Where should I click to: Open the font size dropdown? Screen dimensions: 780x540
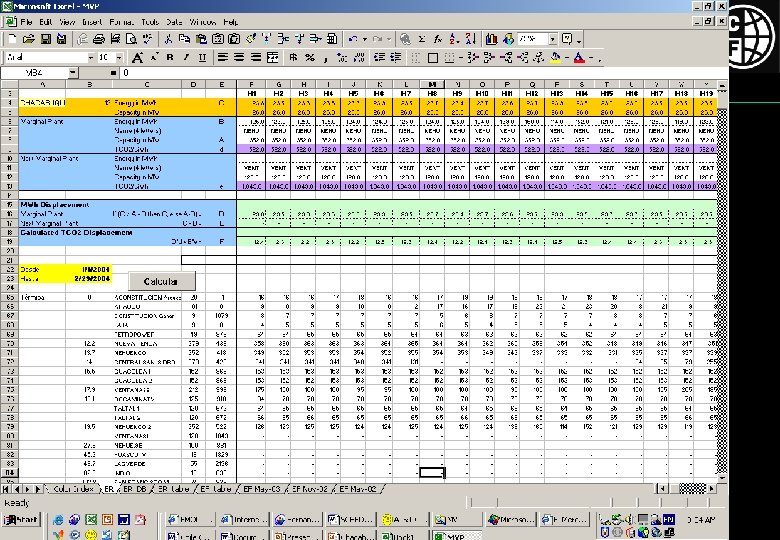click(x=119, y=57)
